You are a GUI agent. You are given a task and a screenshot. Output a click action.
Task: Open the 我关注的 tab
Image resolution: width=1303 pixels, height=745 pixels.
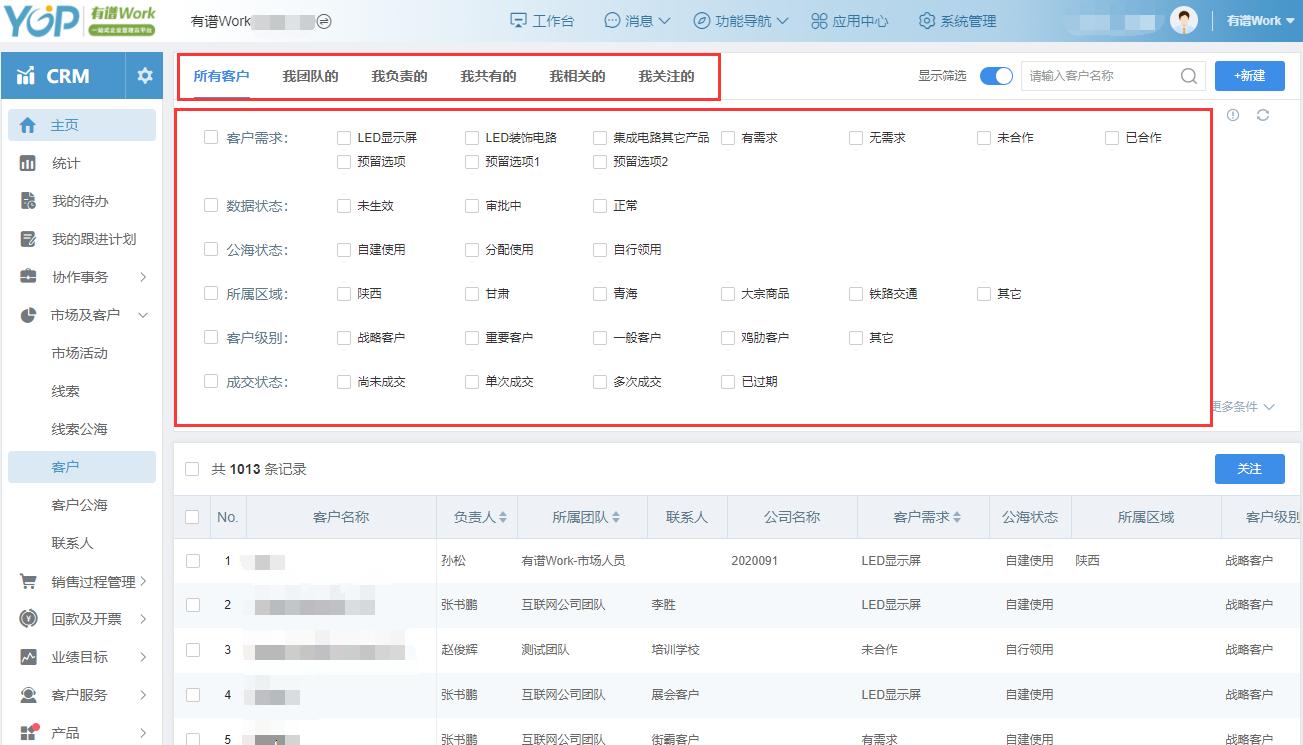(667, 76)
